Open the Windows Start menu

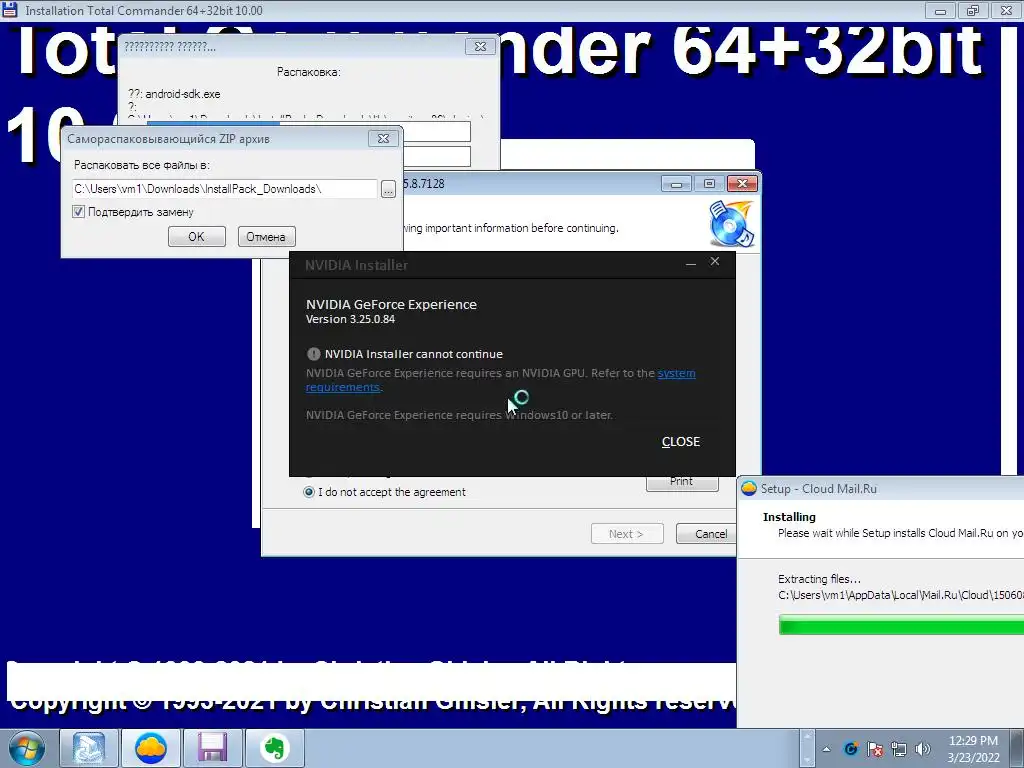click(x=27, y=748)
